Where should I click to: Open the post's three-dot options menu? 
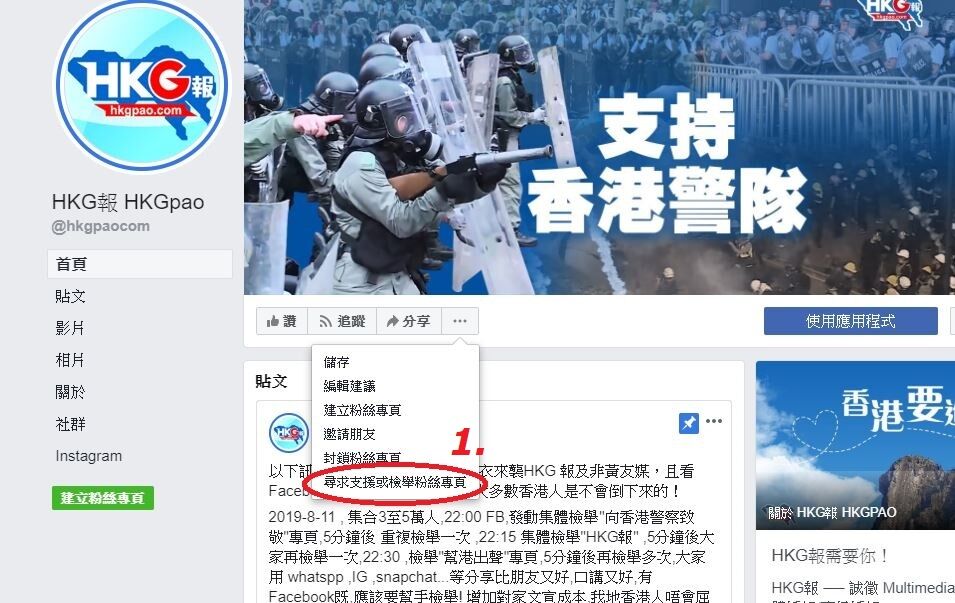pos(714,421)
